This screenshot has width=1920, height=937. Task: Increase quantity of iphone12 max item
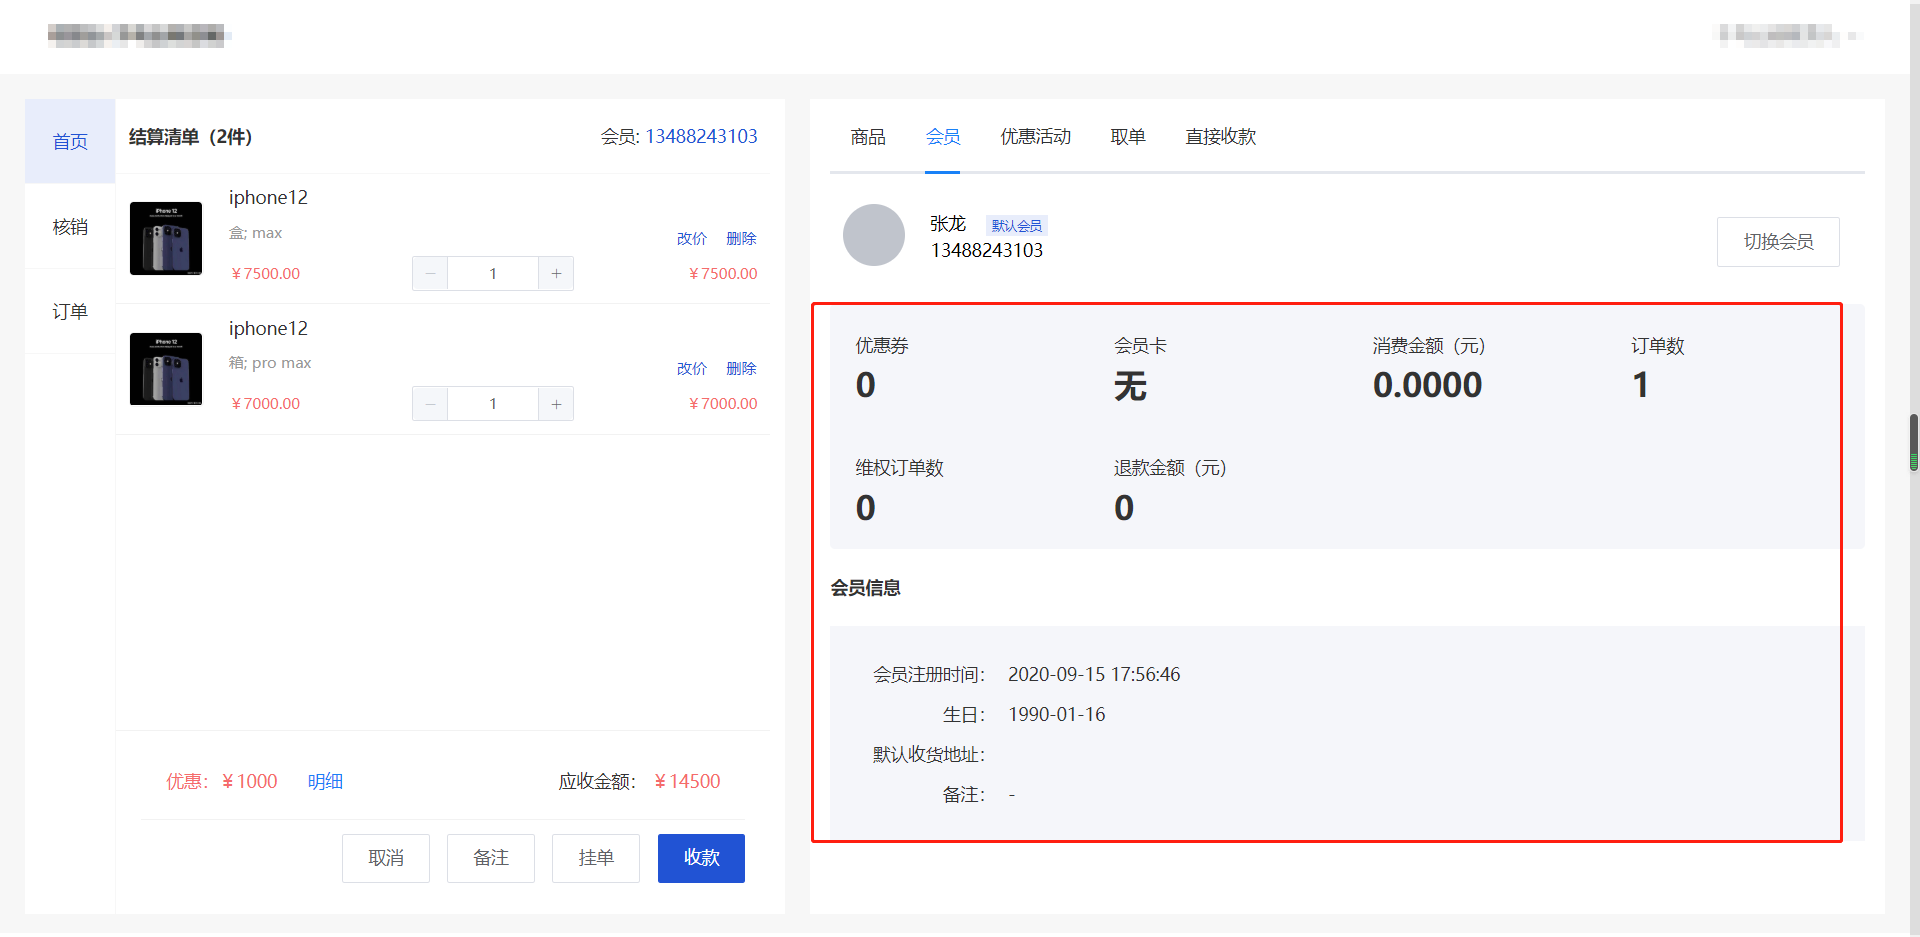556,274
